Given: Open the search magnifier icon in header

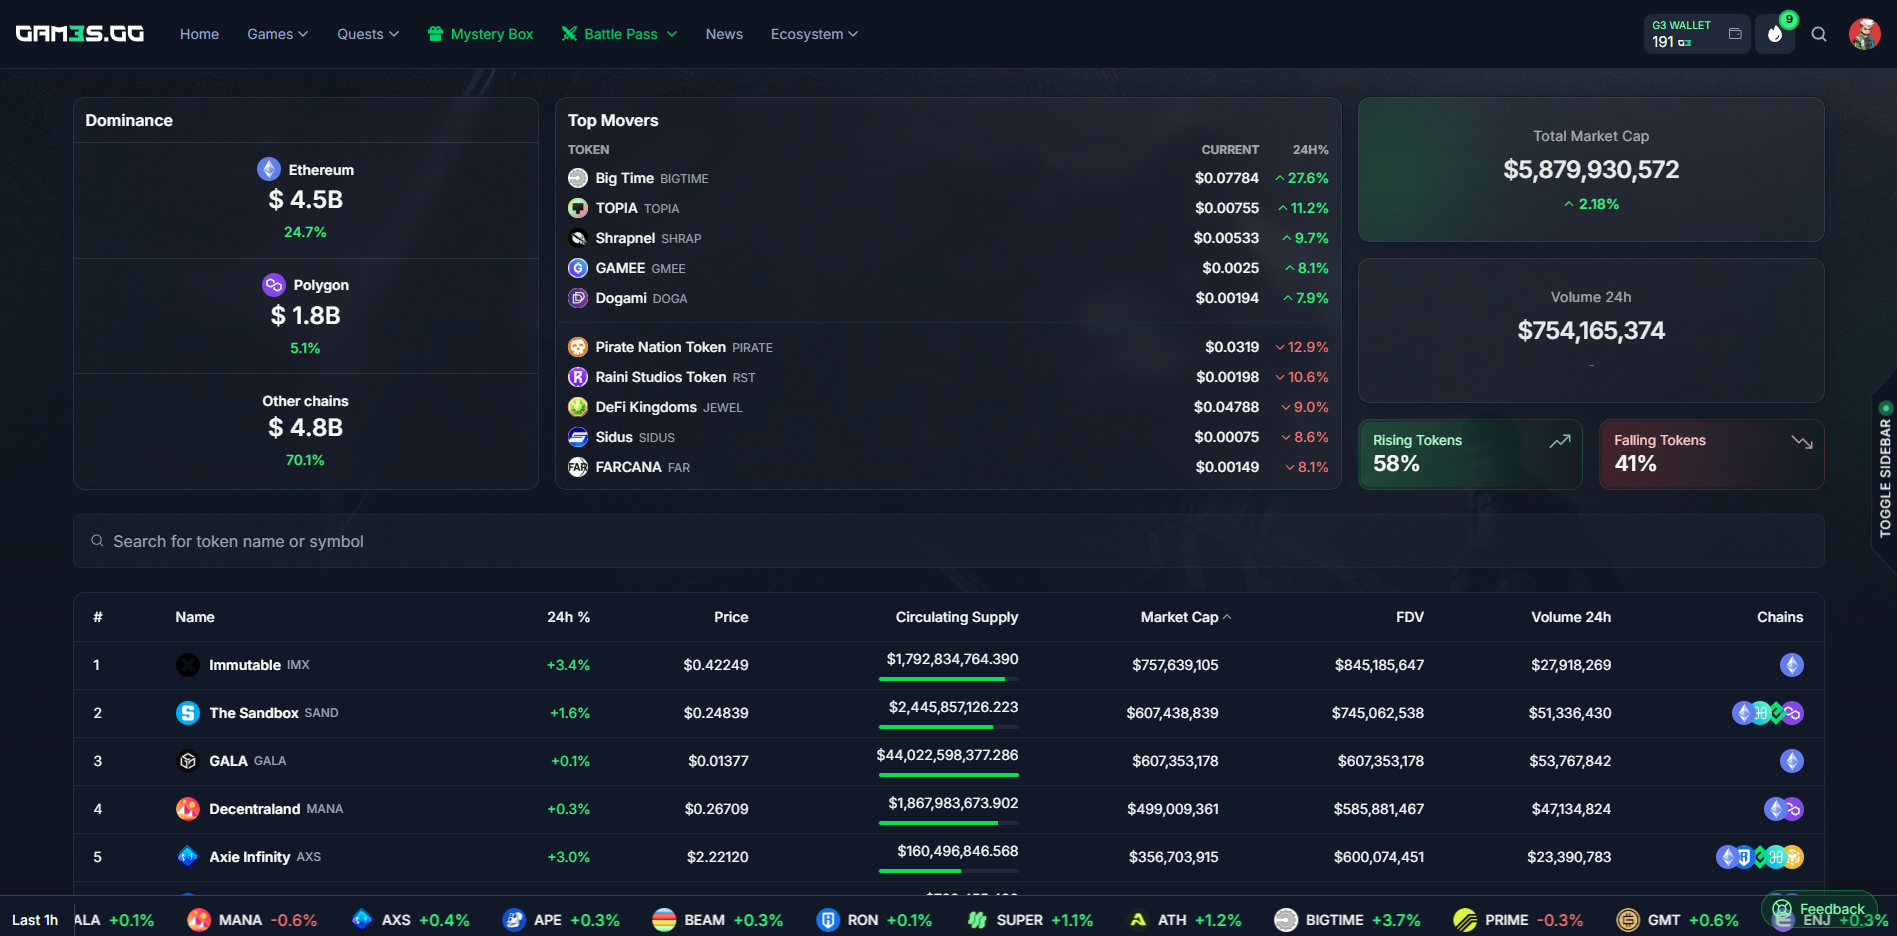Looking at the screenshot, I should 1819,34.
